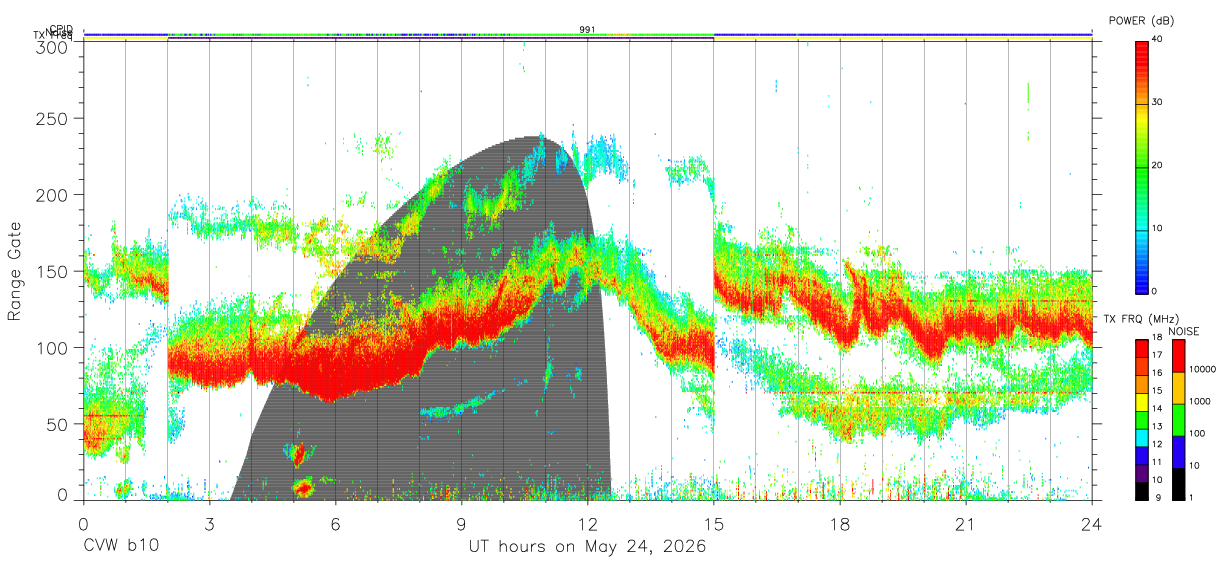
Task: Click UT hour 6 on time axis
Action: click(x=335, y=524)
